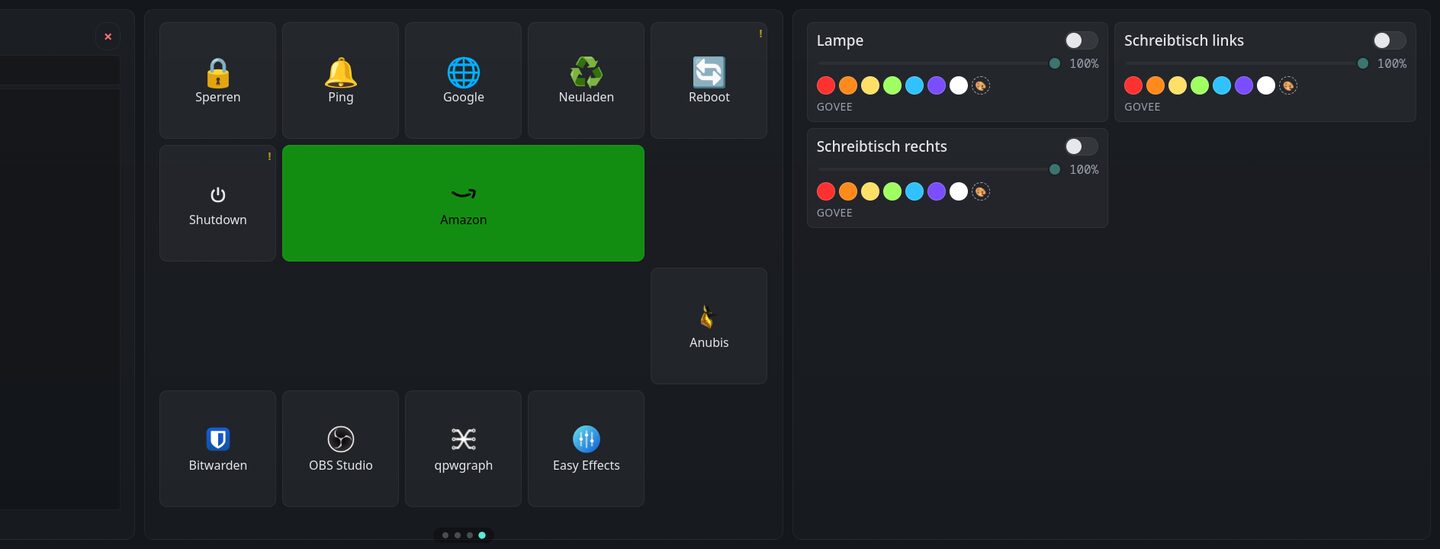Set Schreibtisch rechts color to yellow
This screenshot has width=1440, height=549.
pyautogui.click(x=870, y=191)
